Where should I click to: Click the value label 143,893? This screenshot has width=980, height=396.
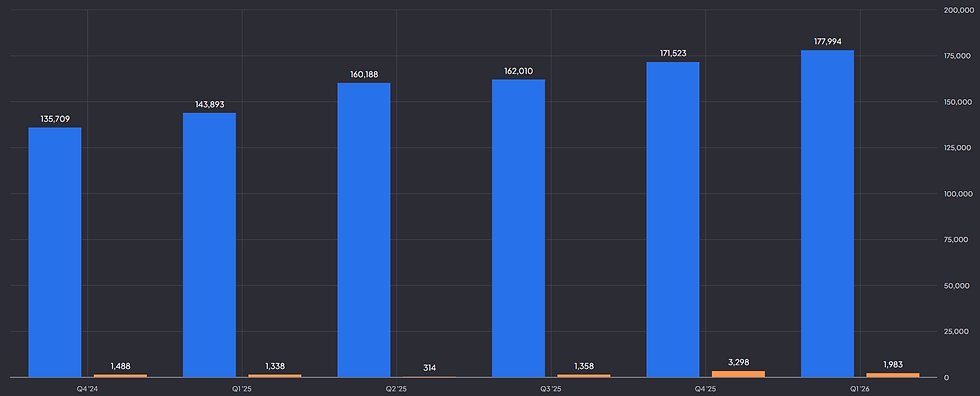[209, 104]
